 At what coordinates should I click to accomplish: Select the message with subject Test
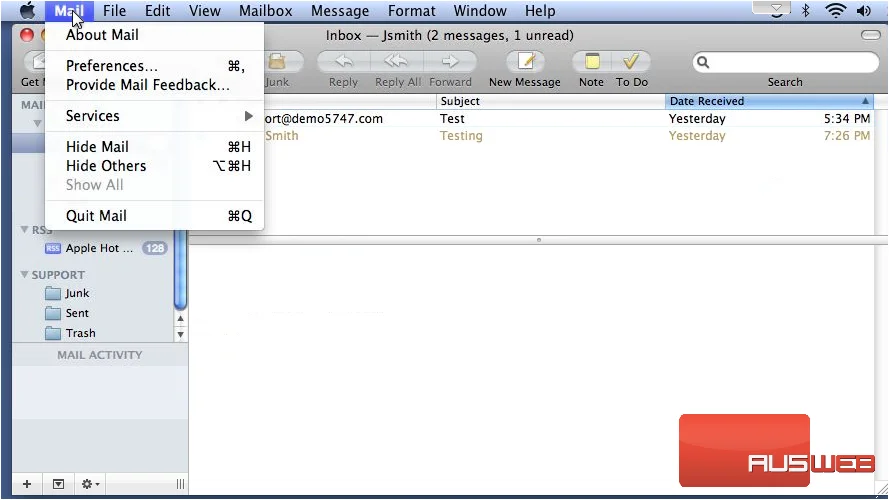568,118
